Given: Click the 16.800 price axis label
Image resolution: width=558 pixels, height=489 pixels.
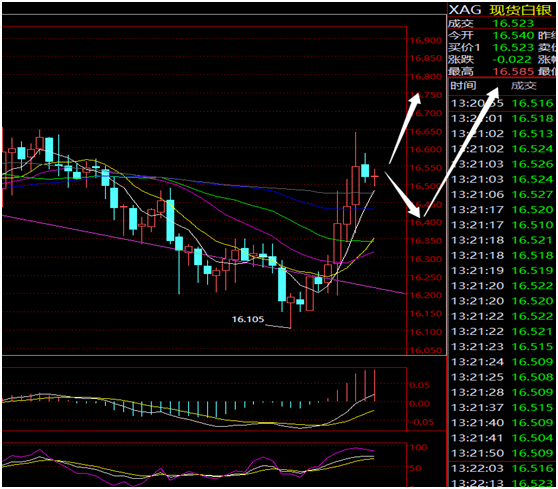Looking at the screenshot, I should coord(426,76).
